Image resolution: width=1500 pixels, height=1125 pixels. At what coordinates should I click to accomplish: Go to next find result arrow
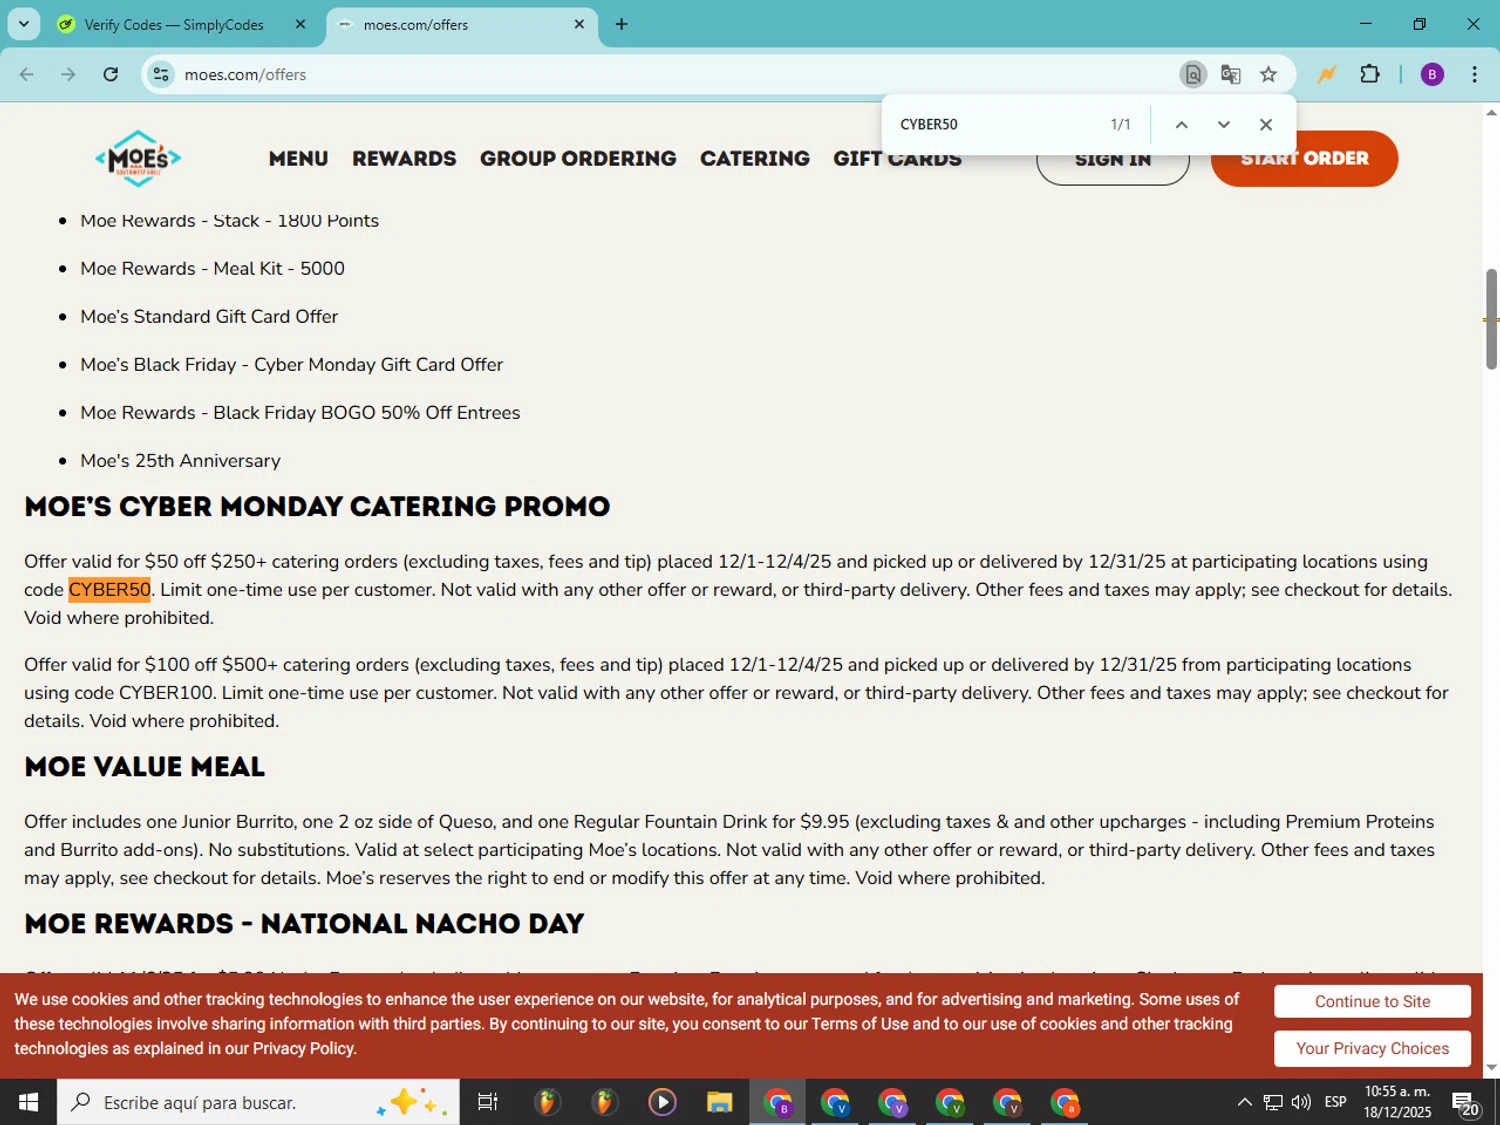click(x=1223, y=124)
